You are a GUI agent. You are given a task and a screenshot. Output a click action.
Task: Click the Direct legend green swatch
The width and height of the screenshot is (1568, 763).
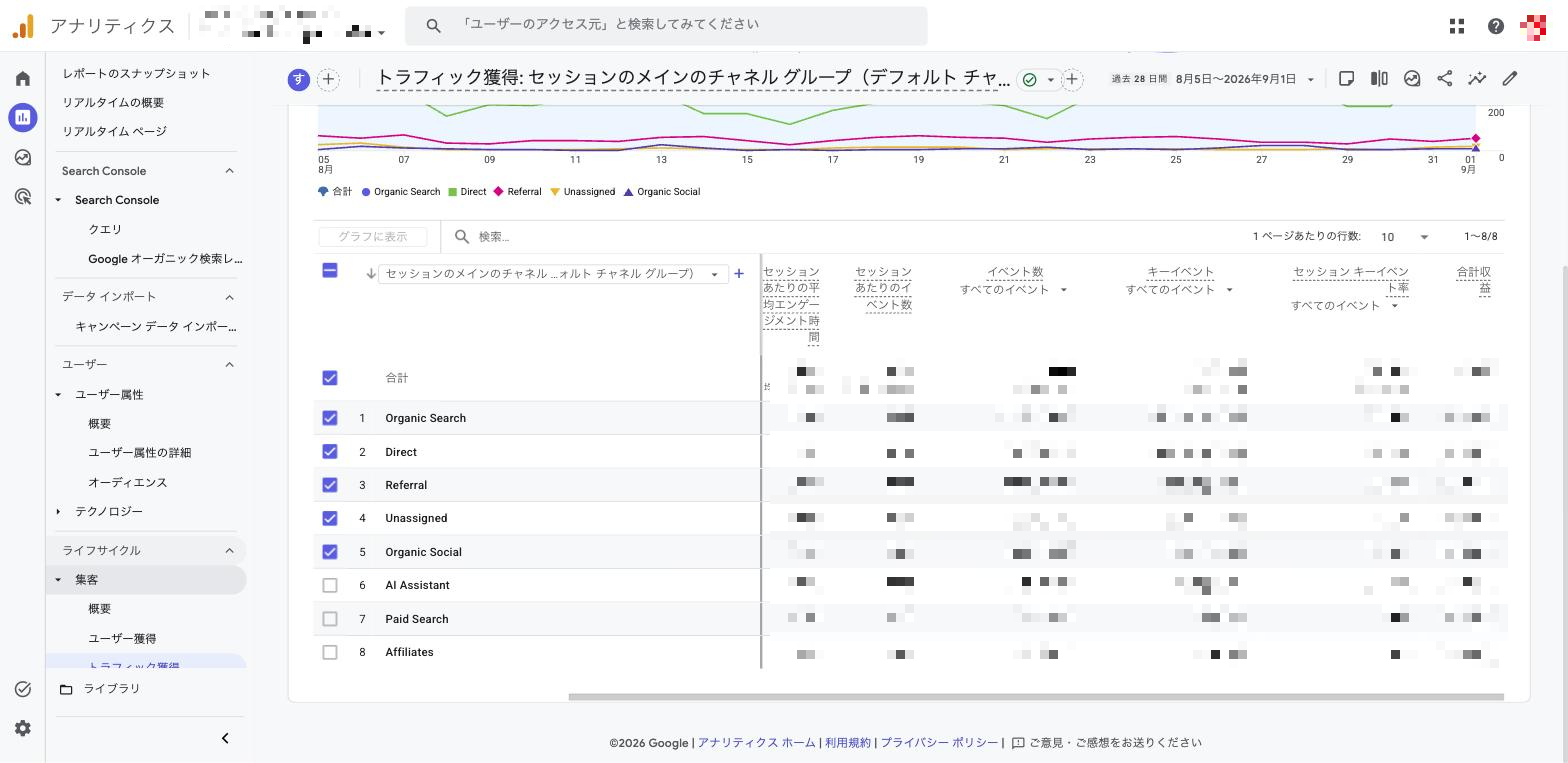453,192
